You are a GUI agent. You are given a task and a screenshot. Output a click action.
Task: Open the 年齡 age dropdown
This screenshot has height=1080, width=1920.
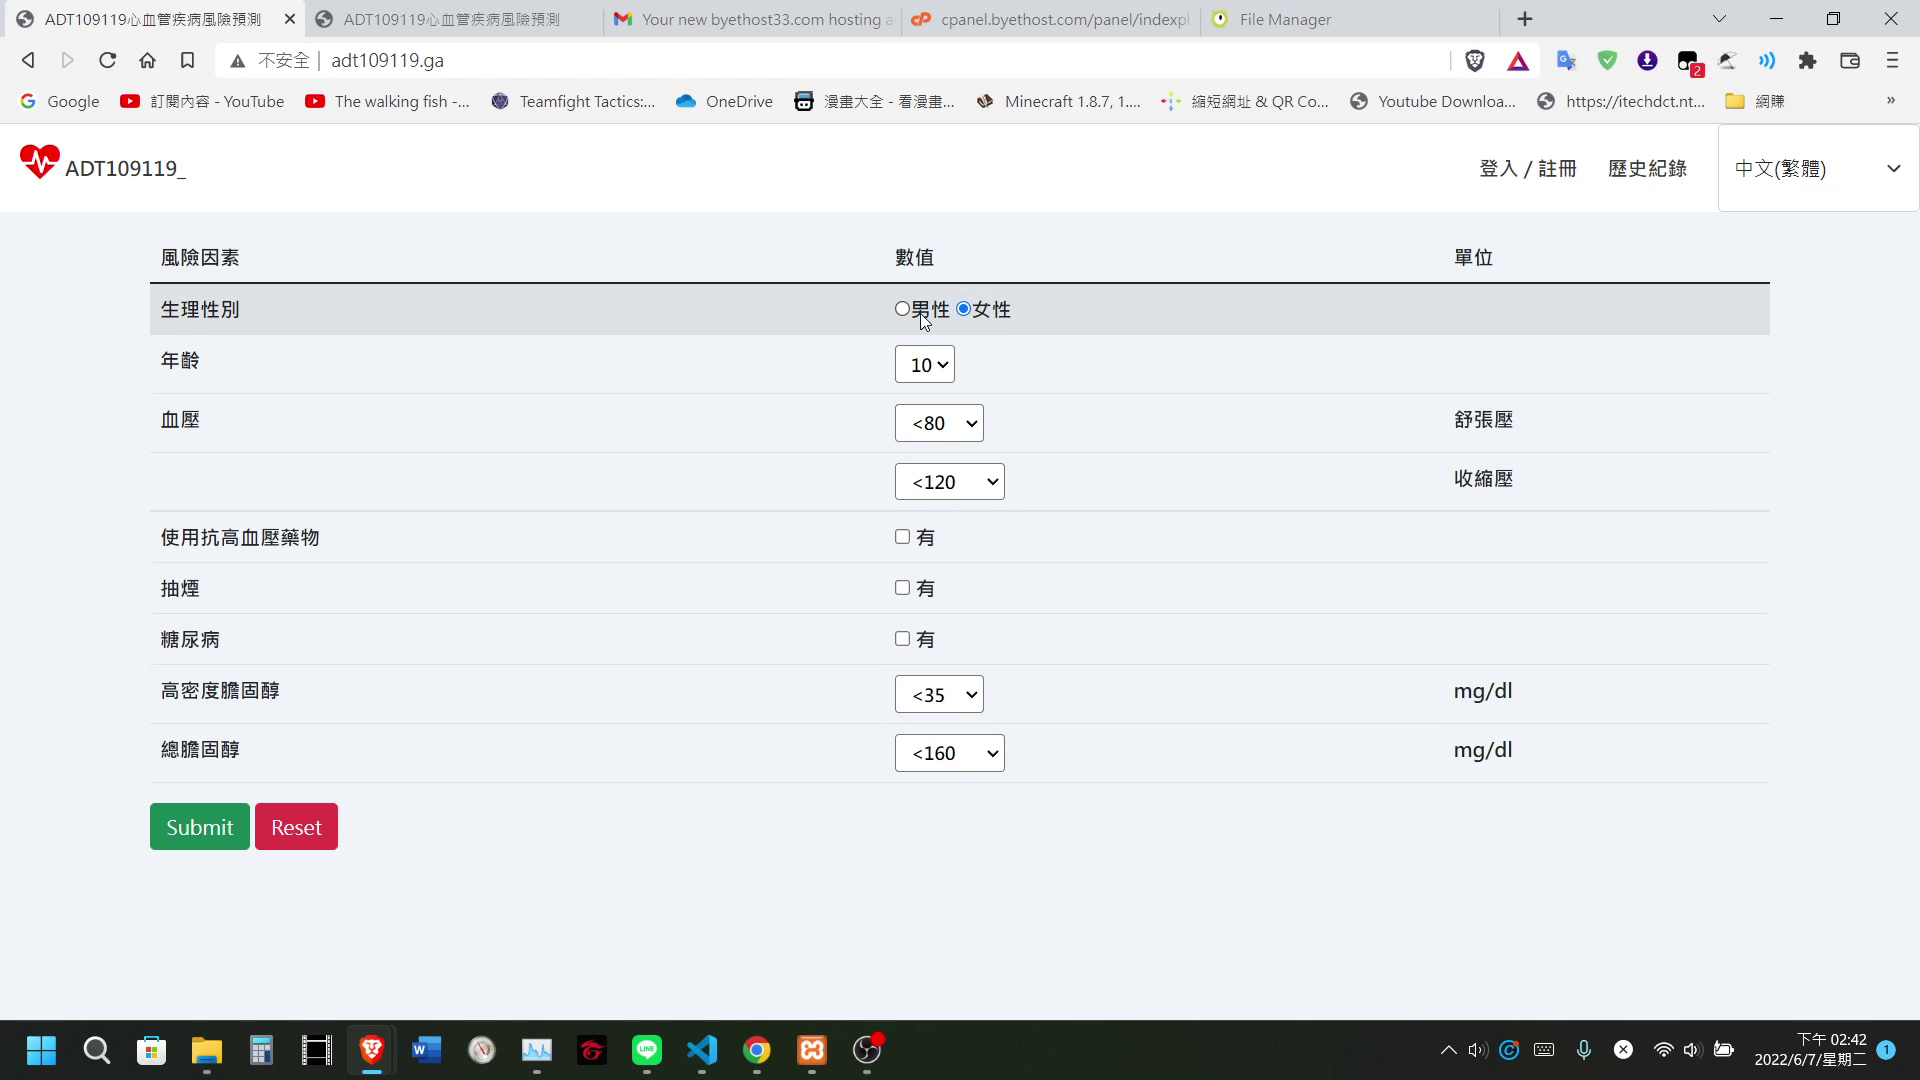coord(924,364)
